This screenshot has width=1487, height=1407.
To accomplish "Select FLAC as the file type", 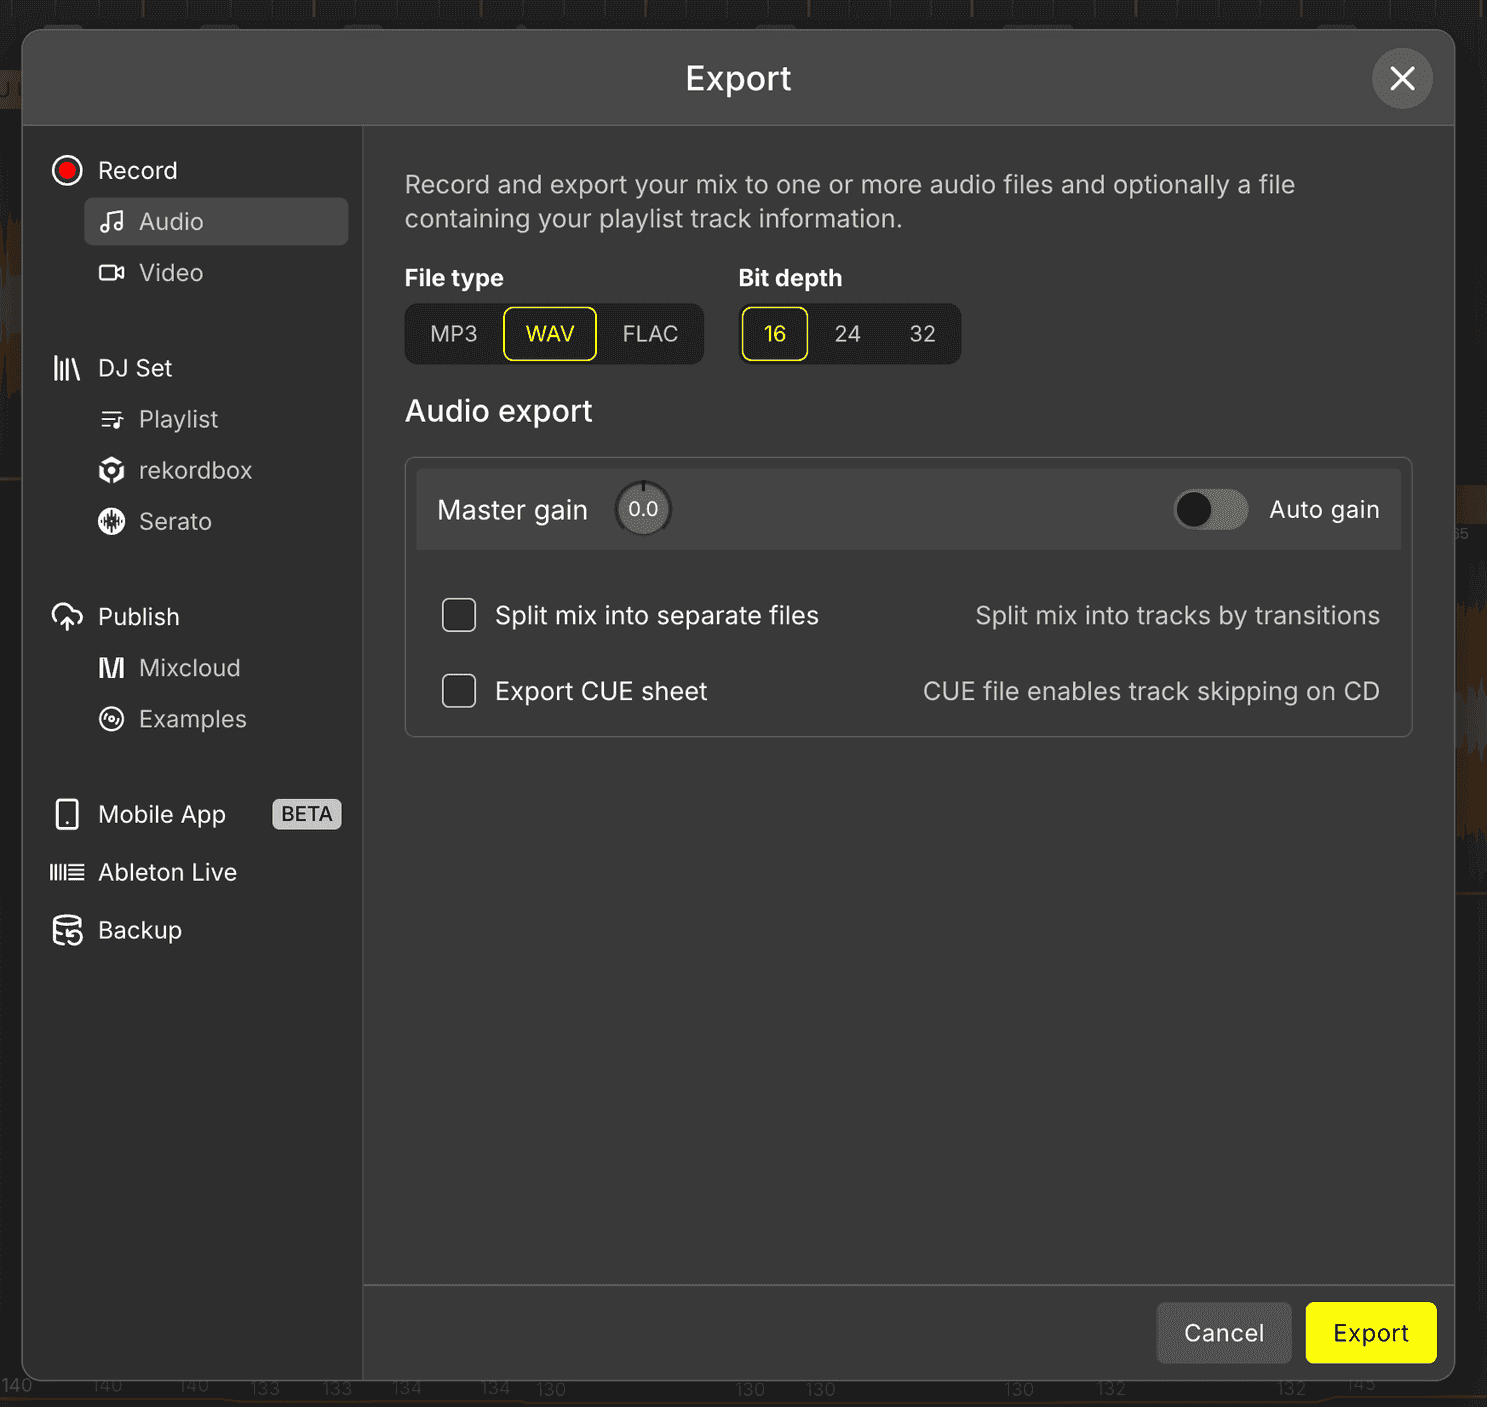I will 651,334.
